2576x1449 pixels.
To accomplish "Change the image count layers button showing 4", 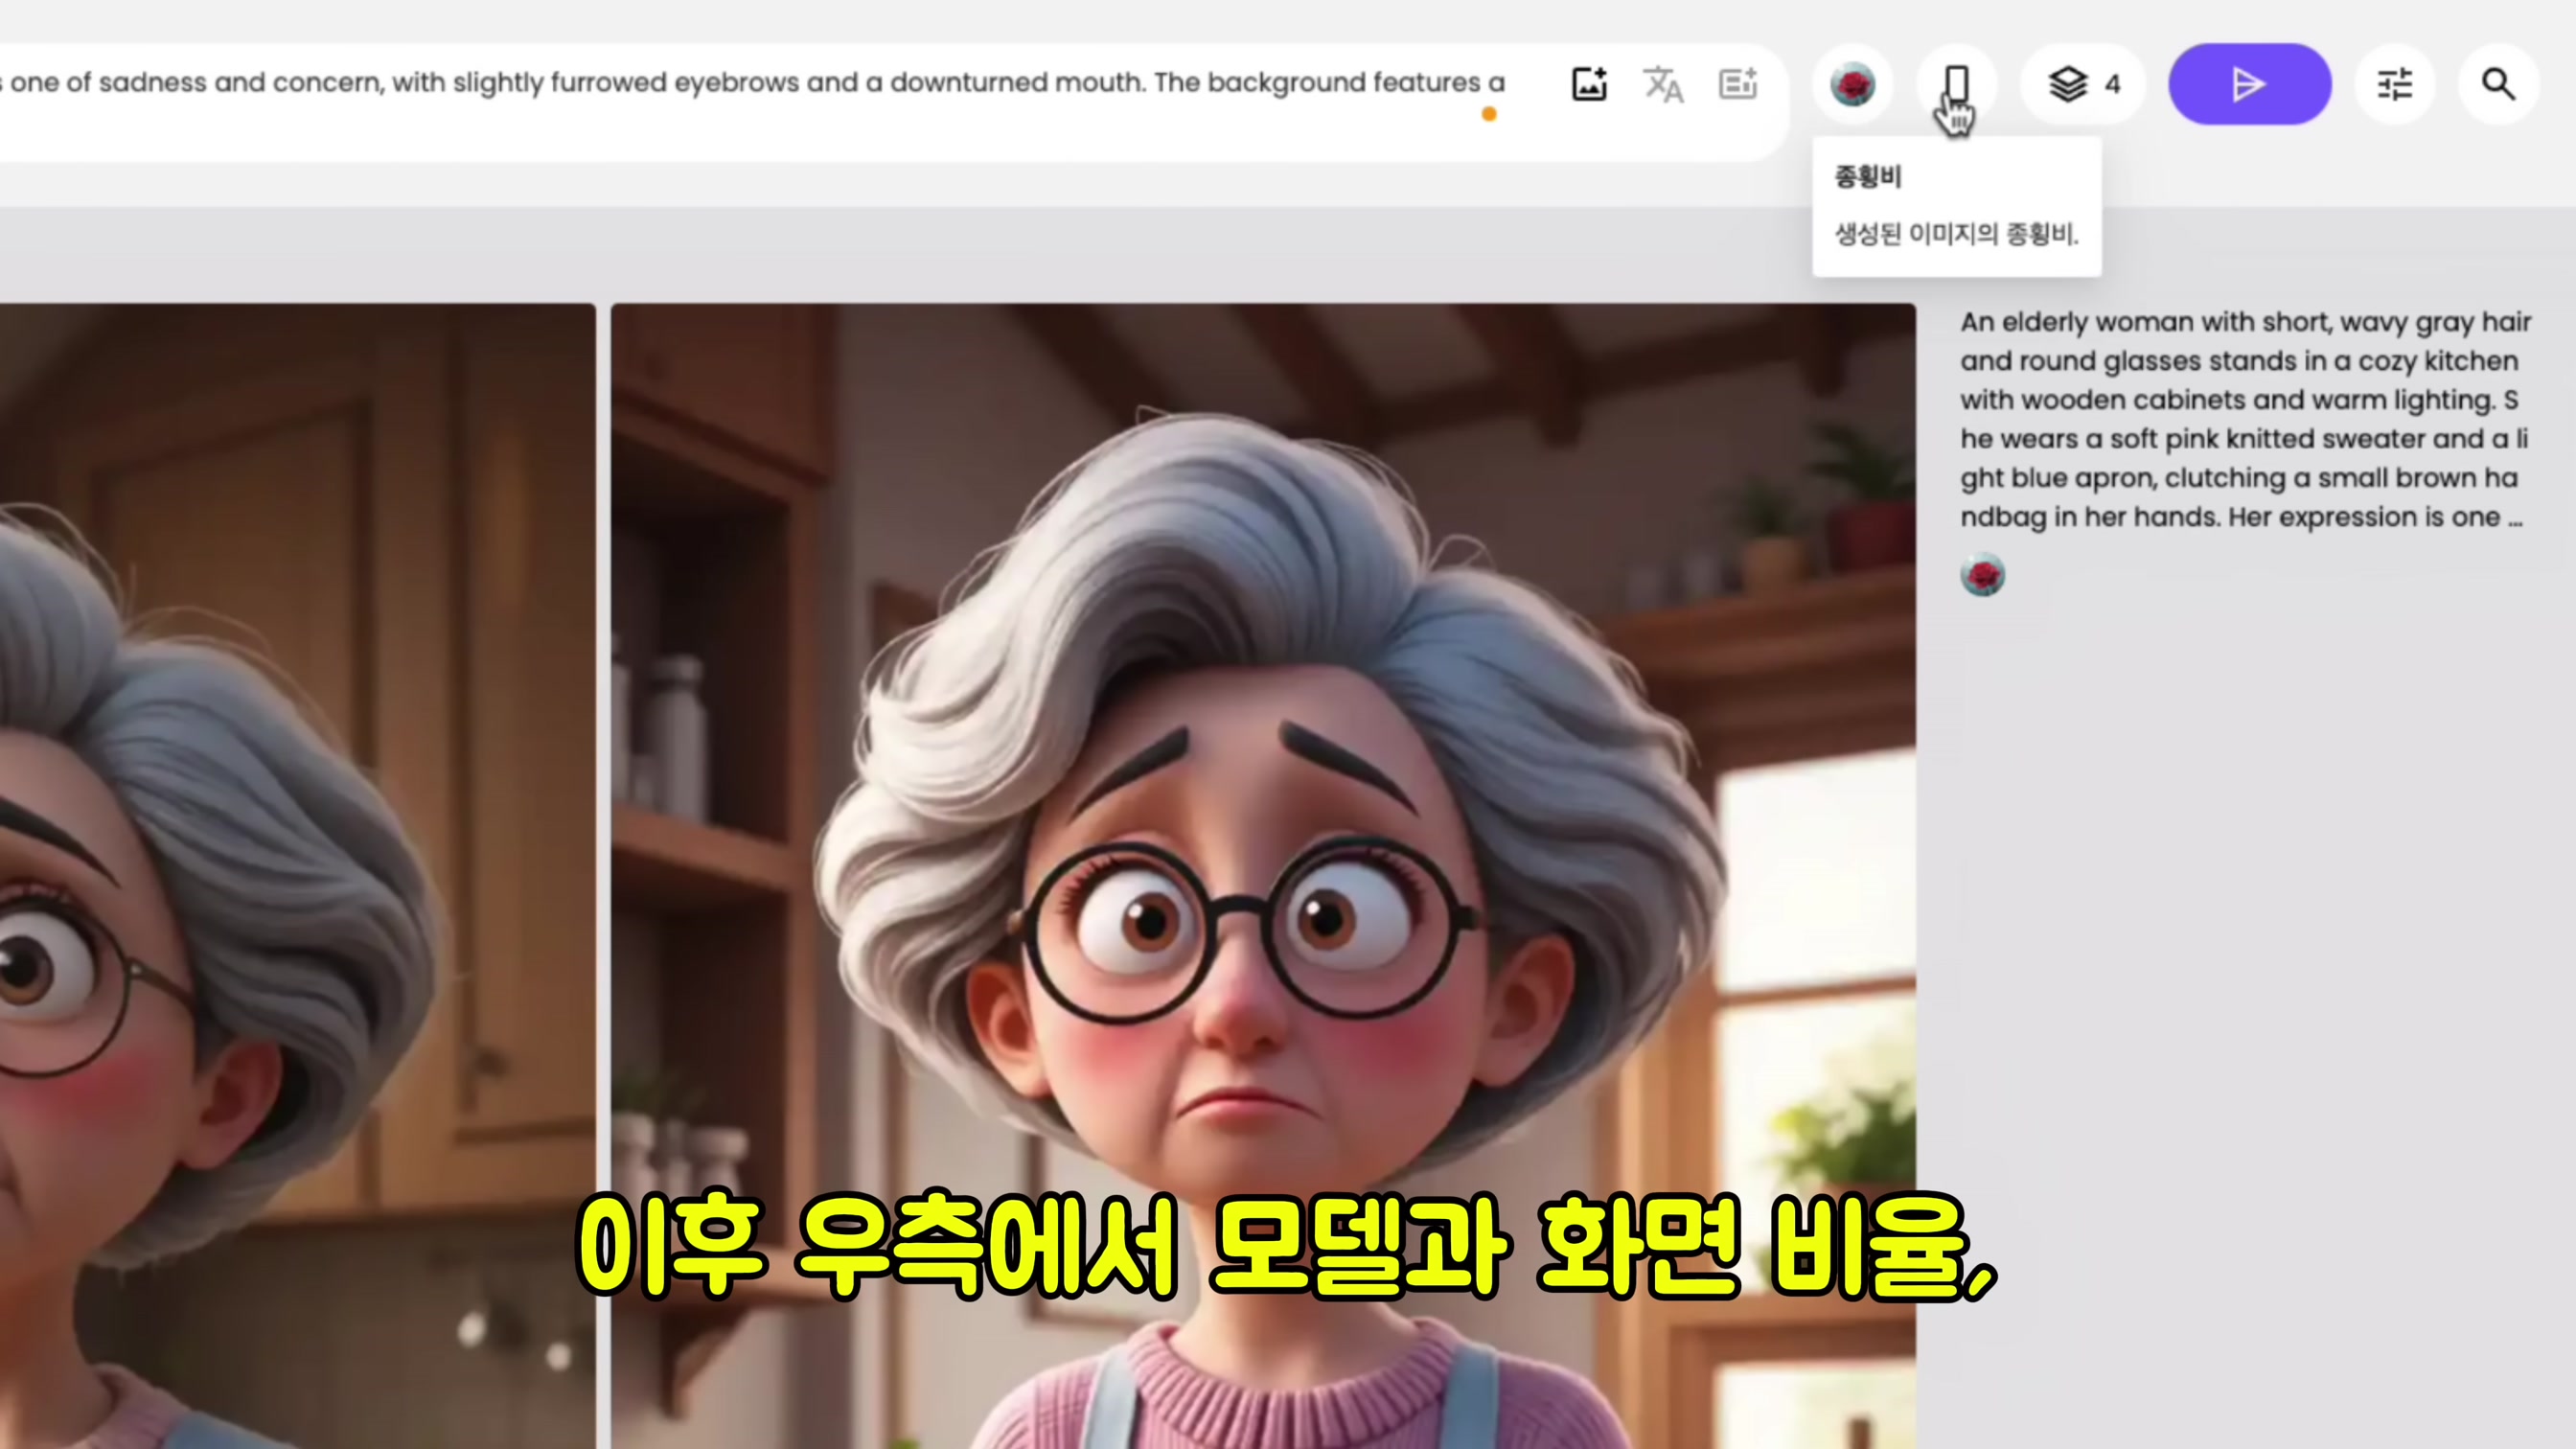I will (2084, 84).
